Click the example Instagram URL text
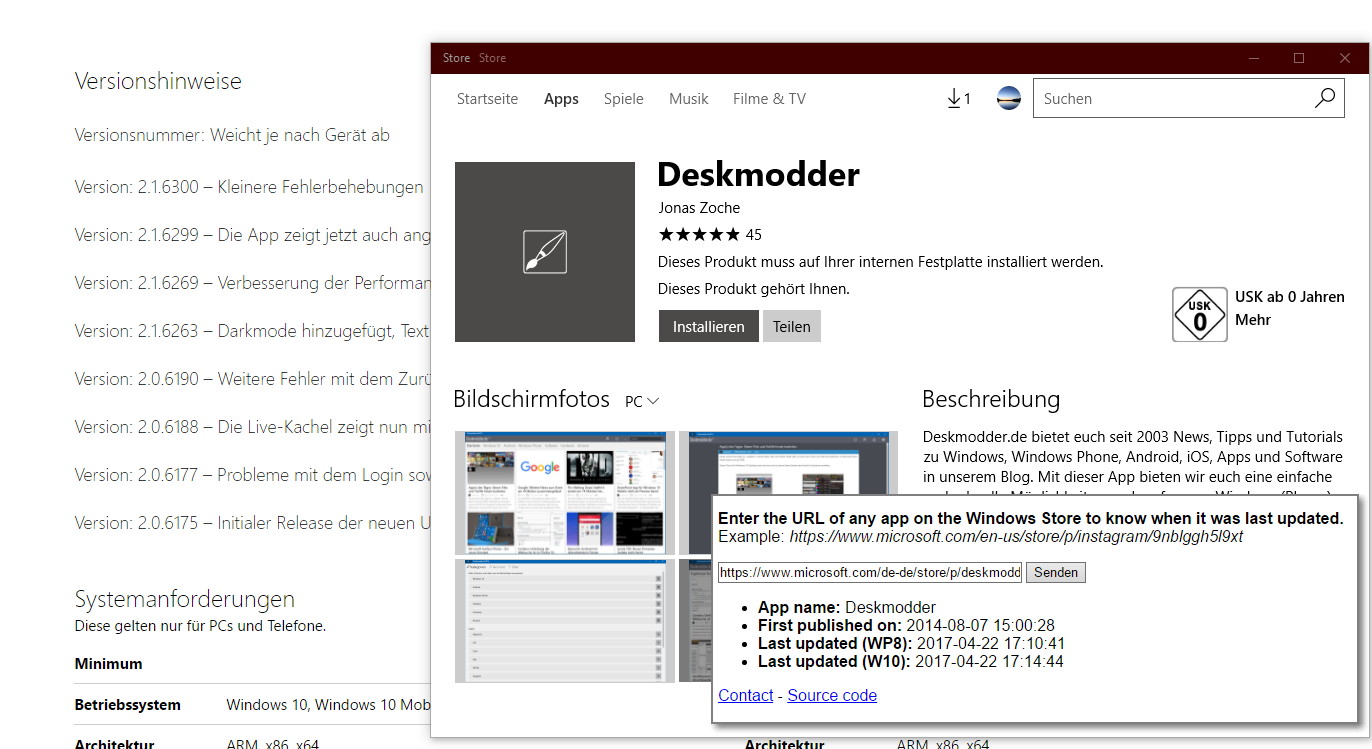This screenshot has width=1372, height=749. (x=1016, y=537)
